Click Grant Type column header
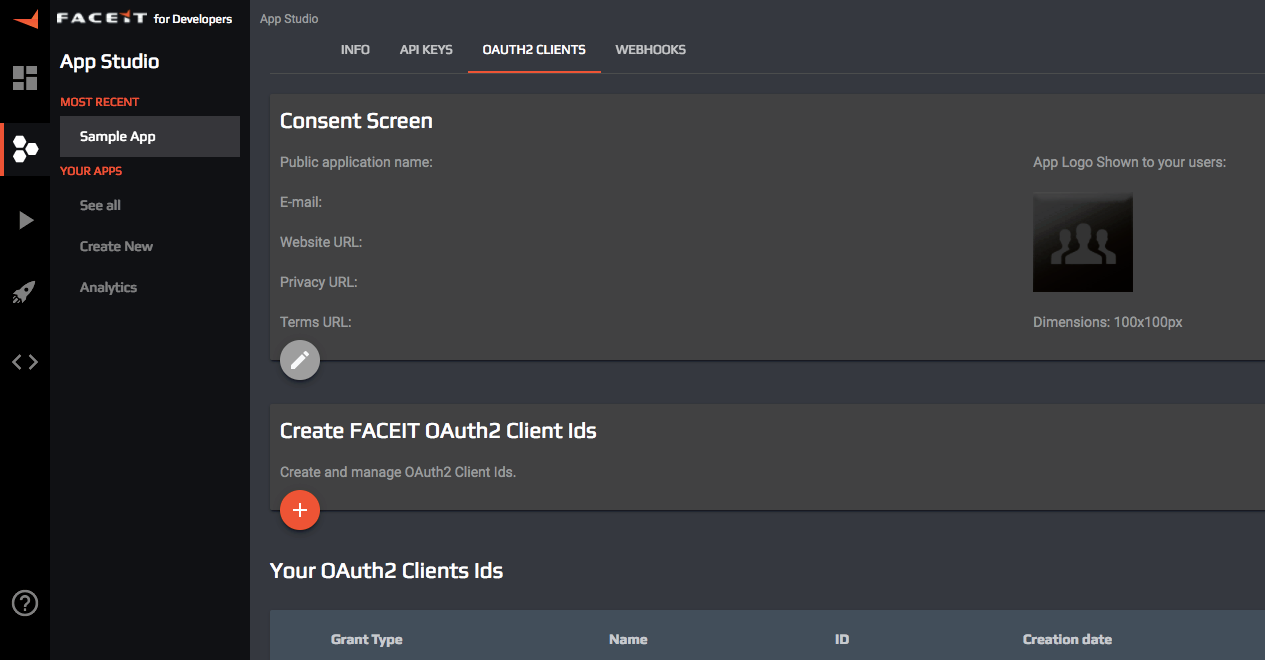1265x660 pixels. coord(367,639)
